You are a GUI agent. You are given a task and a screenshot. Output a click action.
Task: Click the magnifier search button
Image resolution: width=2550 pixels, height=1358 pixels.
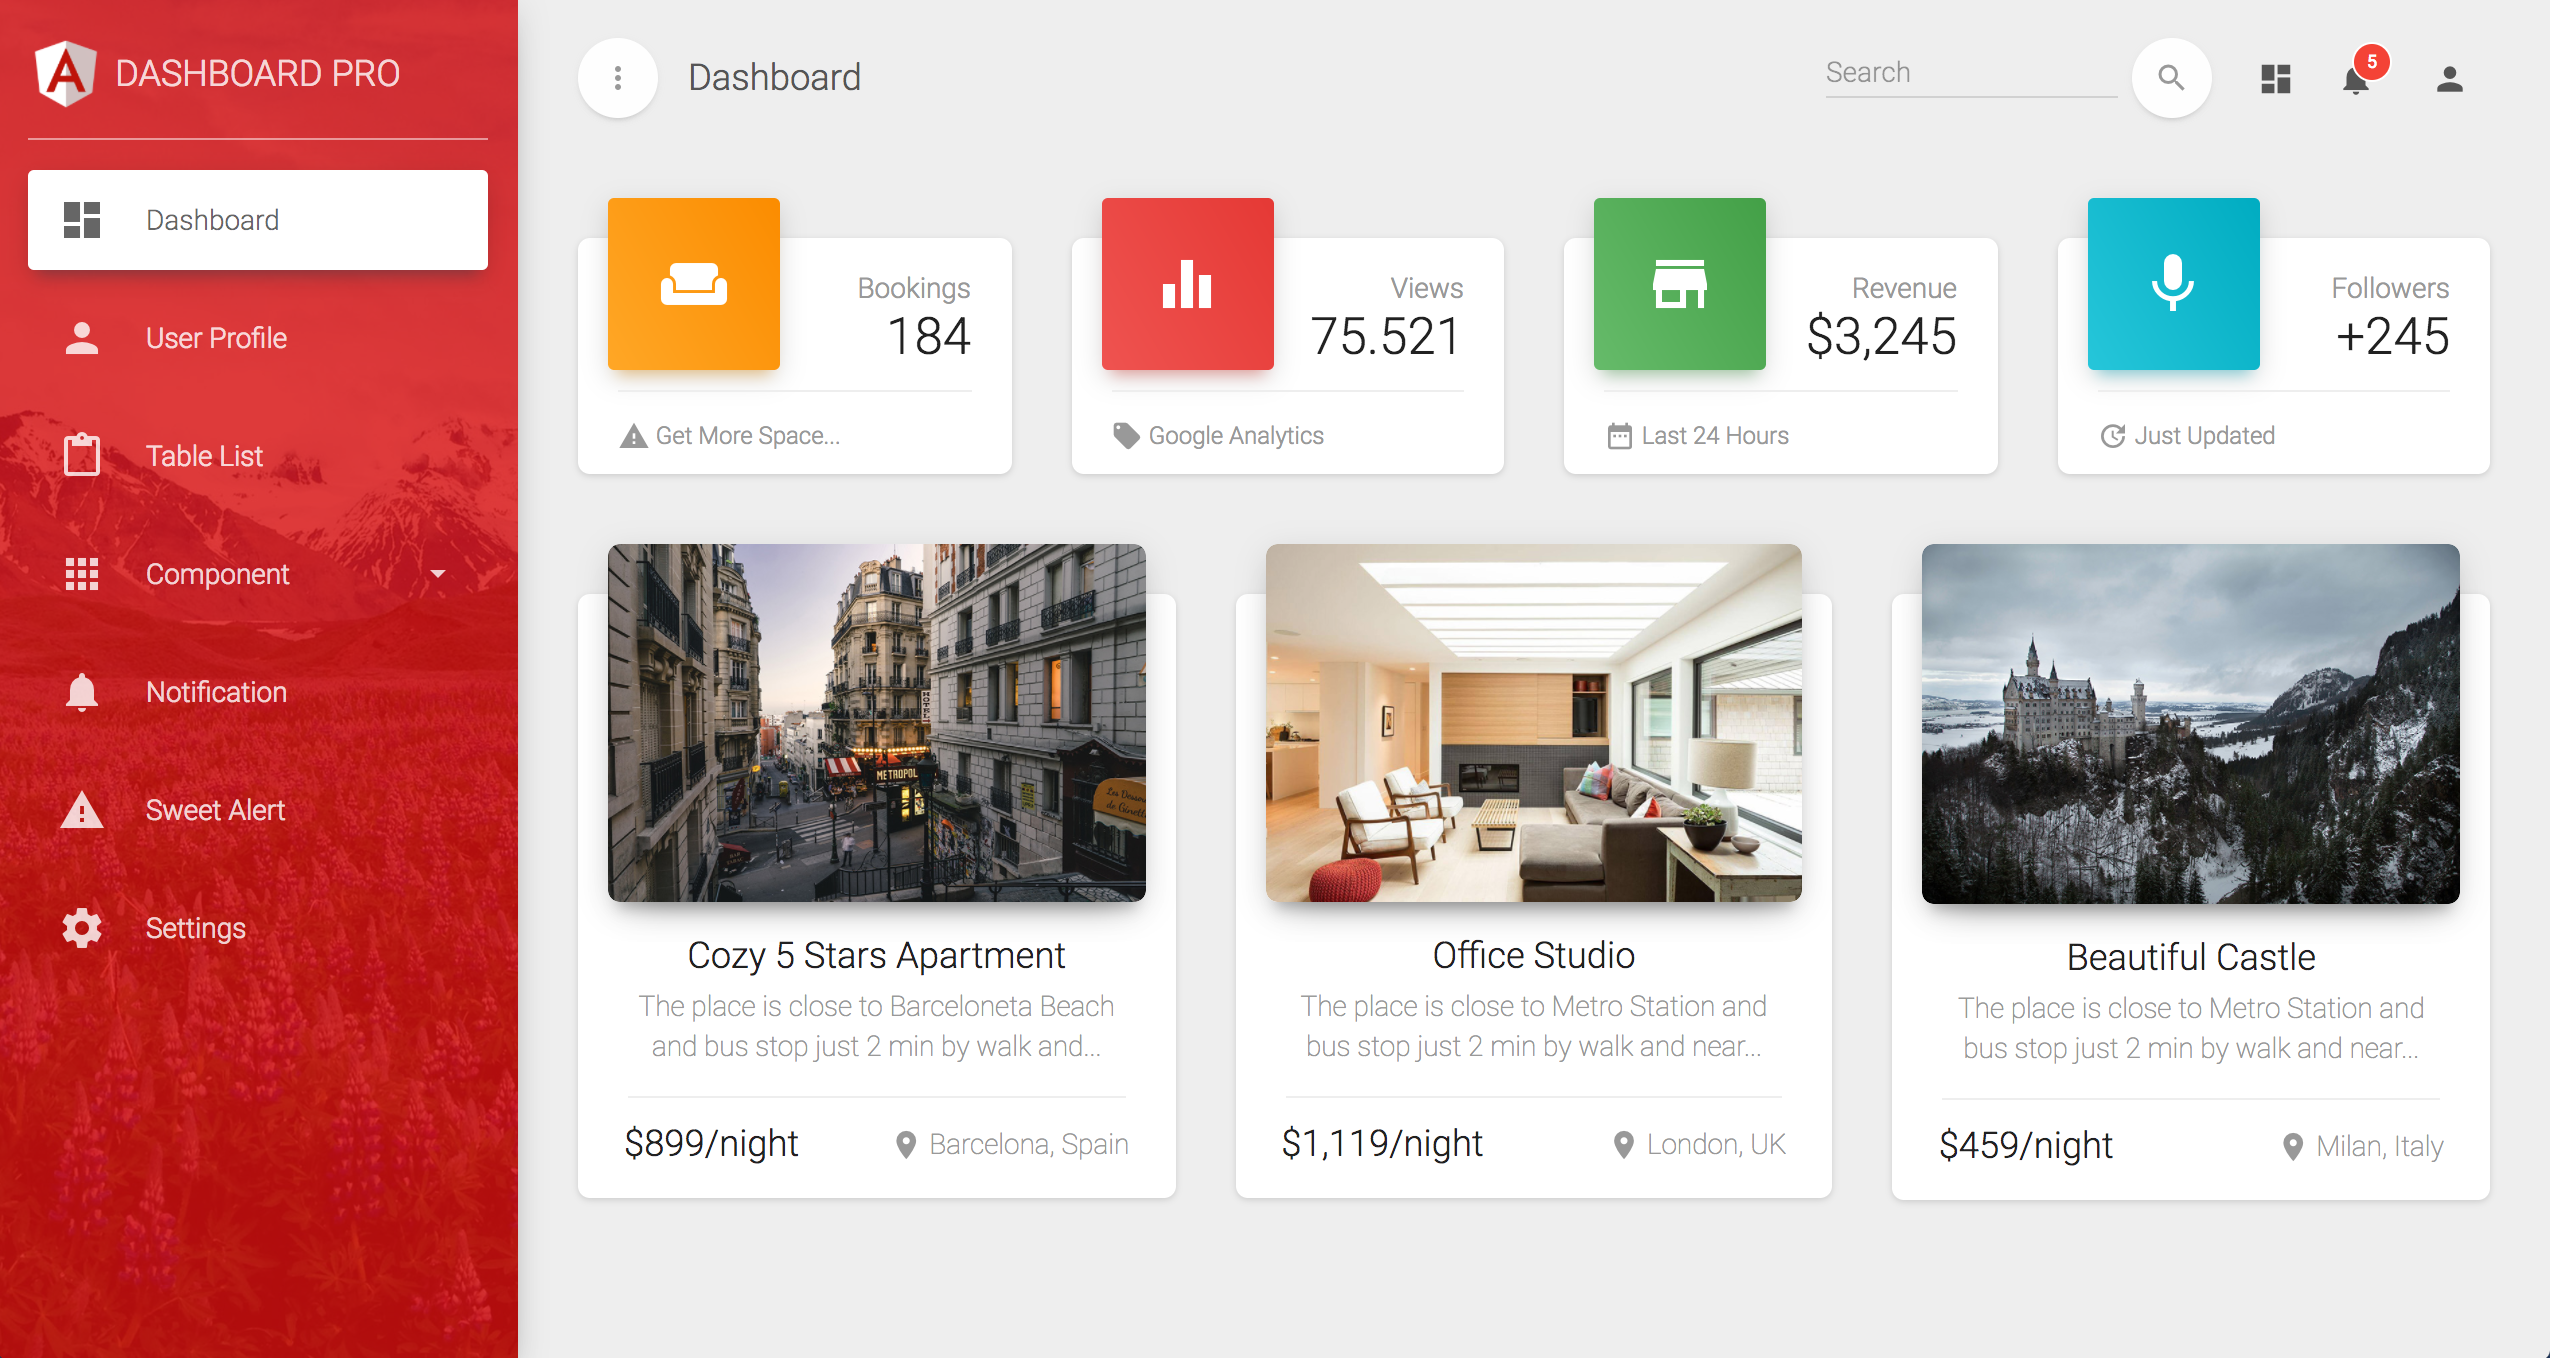2171,78
